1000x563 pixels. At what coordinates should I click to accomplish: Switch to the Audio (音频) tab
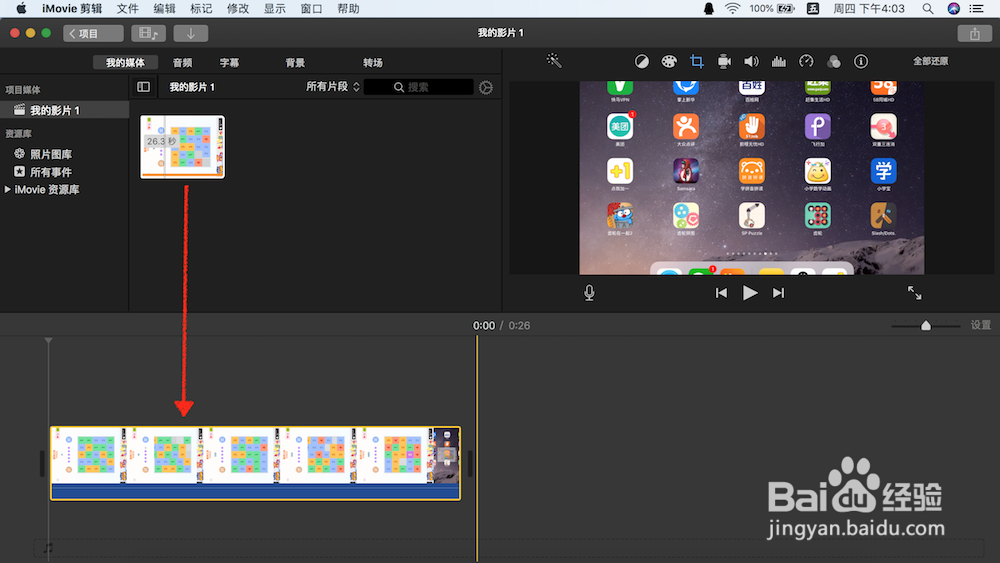click(182, 62)
